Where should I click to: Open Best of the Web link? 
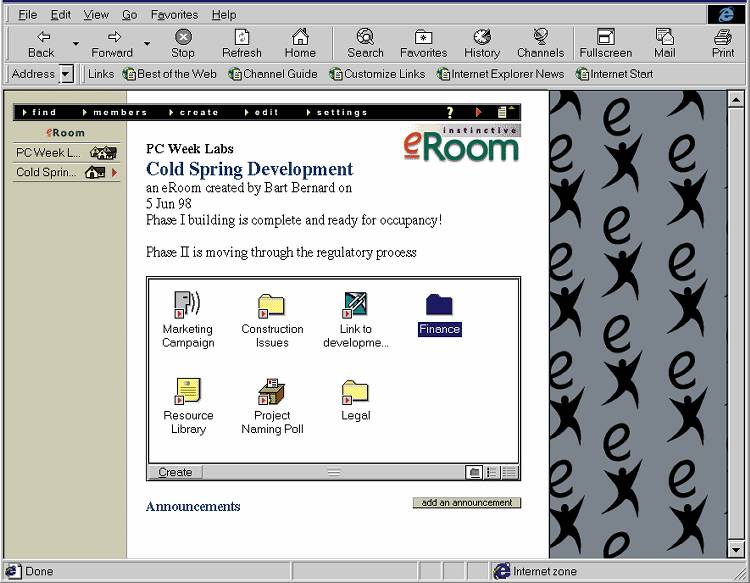[x=170, y=74]
